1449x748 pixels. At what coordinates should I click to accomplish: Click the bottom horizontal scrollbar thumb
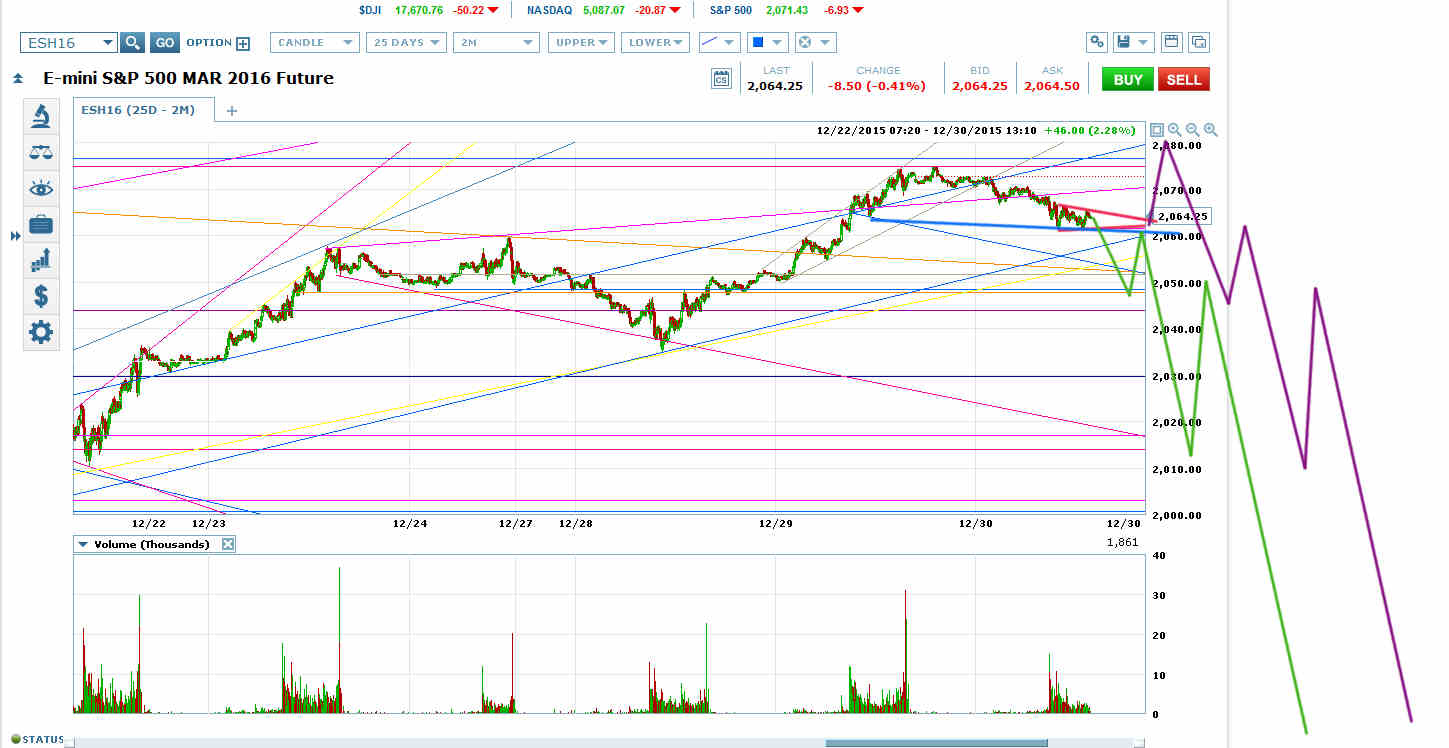pyautogui.click(x=936, y=742)
